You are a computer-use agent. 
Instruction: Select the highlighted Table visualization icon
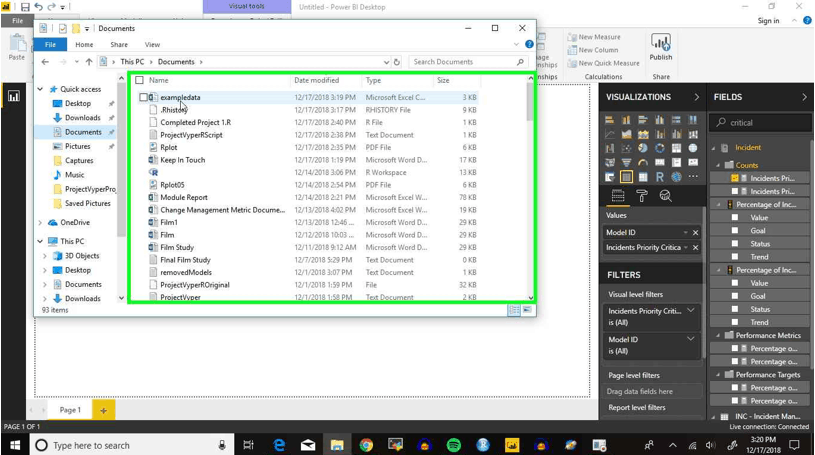[626, 177]
